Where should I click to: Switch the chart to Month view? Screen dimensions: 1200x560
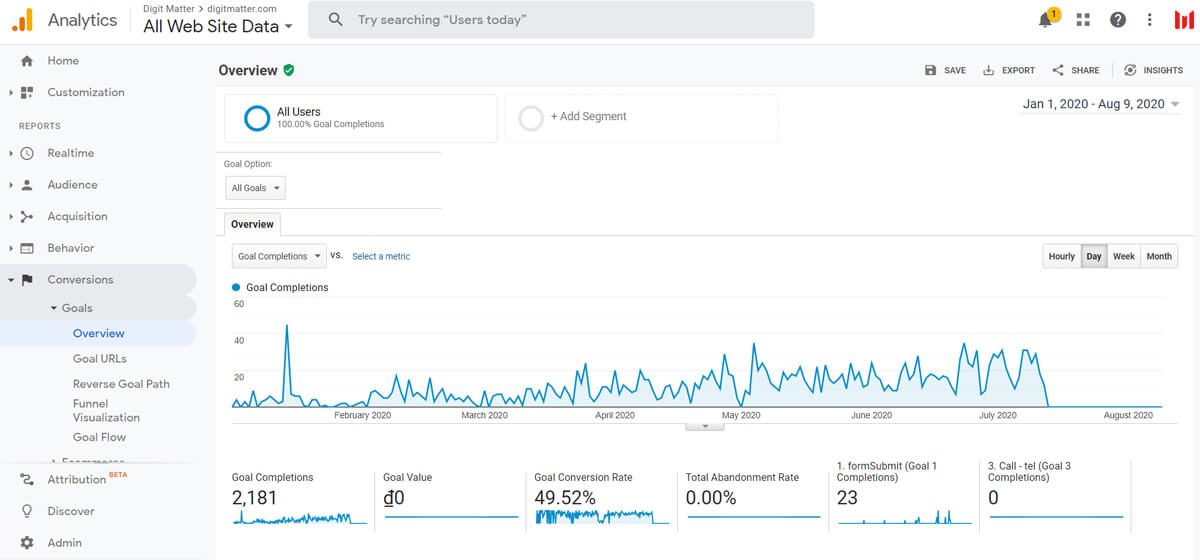(x=1159, y=256)
